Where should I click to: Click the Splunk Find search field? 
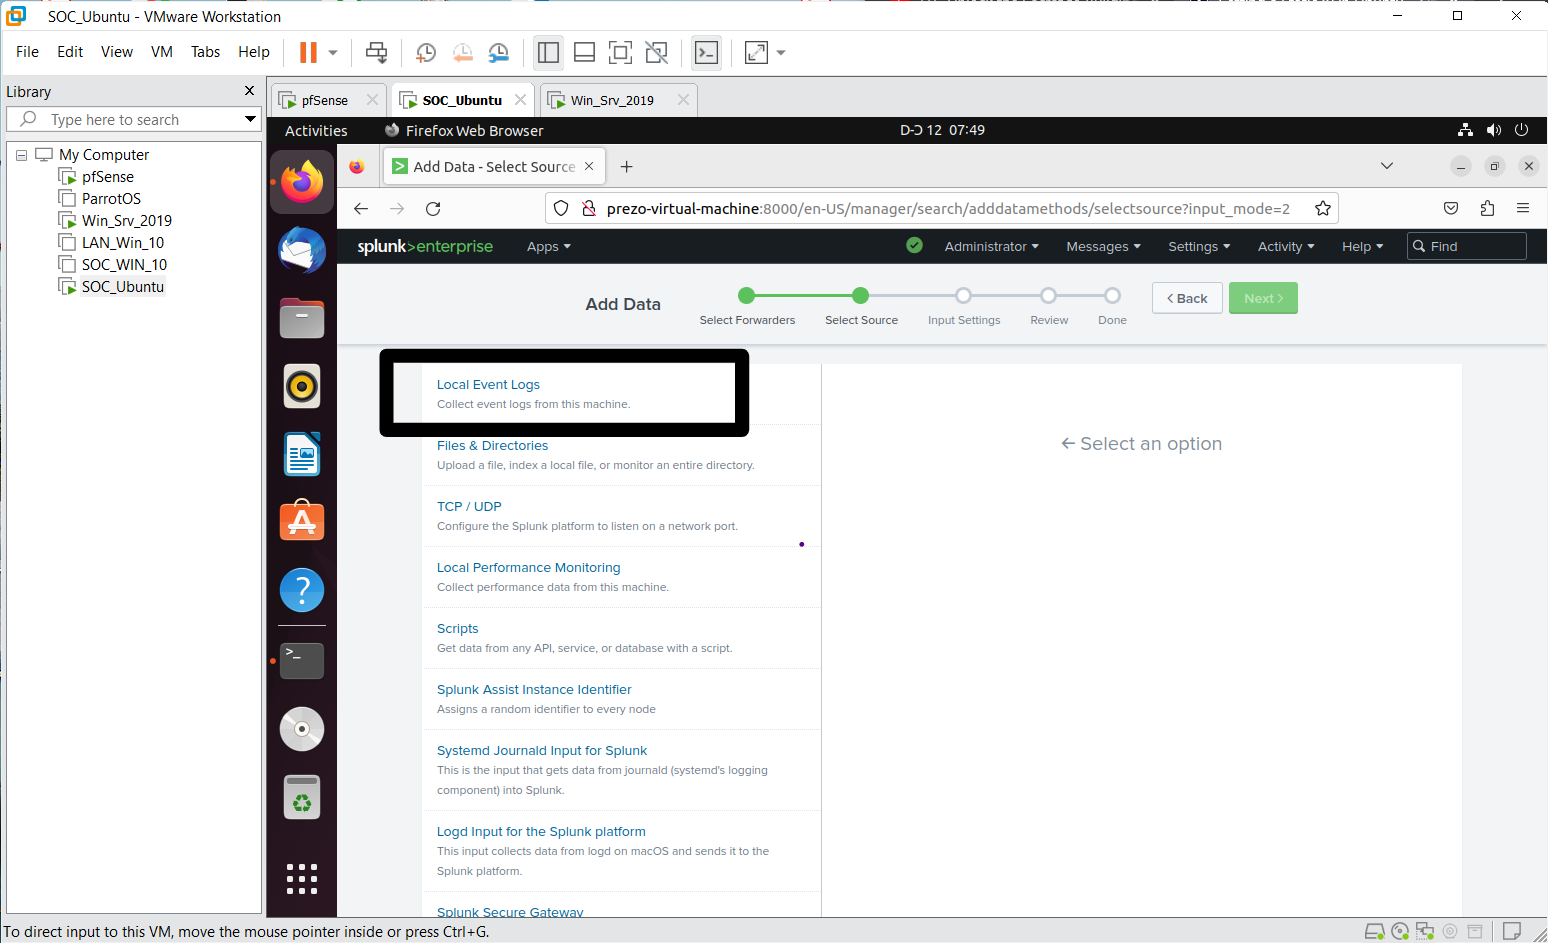tap(1466, 246)
